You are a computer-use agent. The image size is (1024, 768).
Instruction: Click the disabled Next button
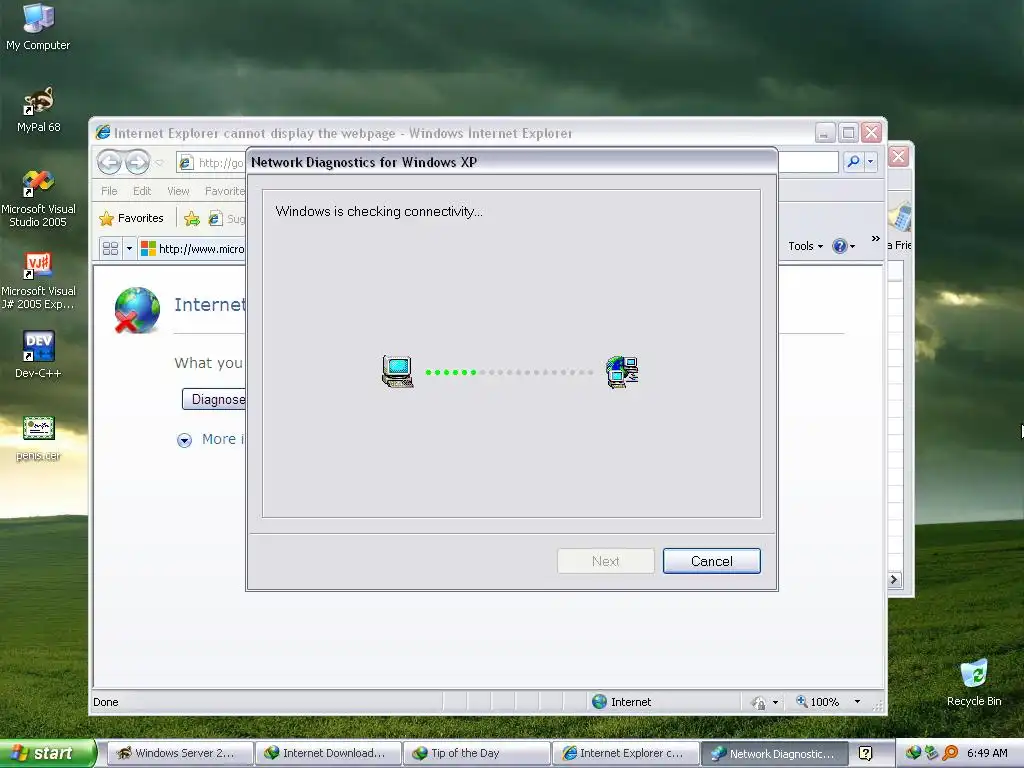click(605, 561)
